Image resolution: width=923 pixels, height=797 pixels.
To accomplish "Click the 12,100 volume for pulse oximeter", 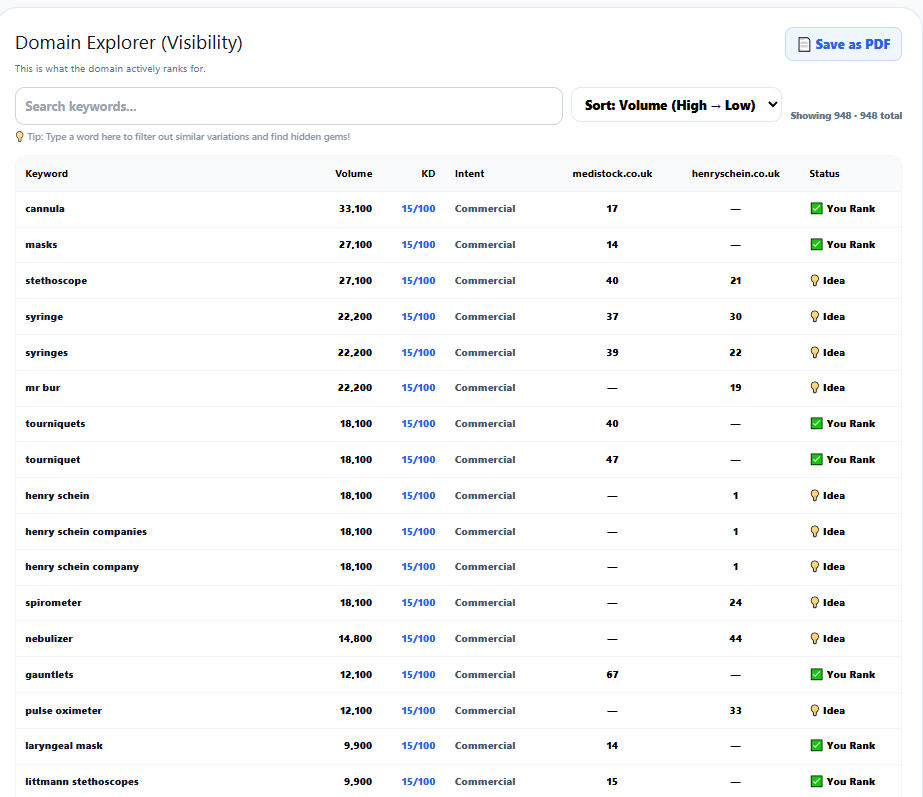I will pos(356,710).
